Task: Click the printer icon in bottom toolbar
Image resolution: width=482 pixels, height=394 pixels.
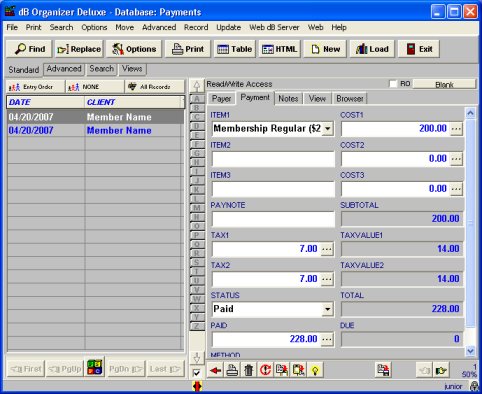Action: 232,370
